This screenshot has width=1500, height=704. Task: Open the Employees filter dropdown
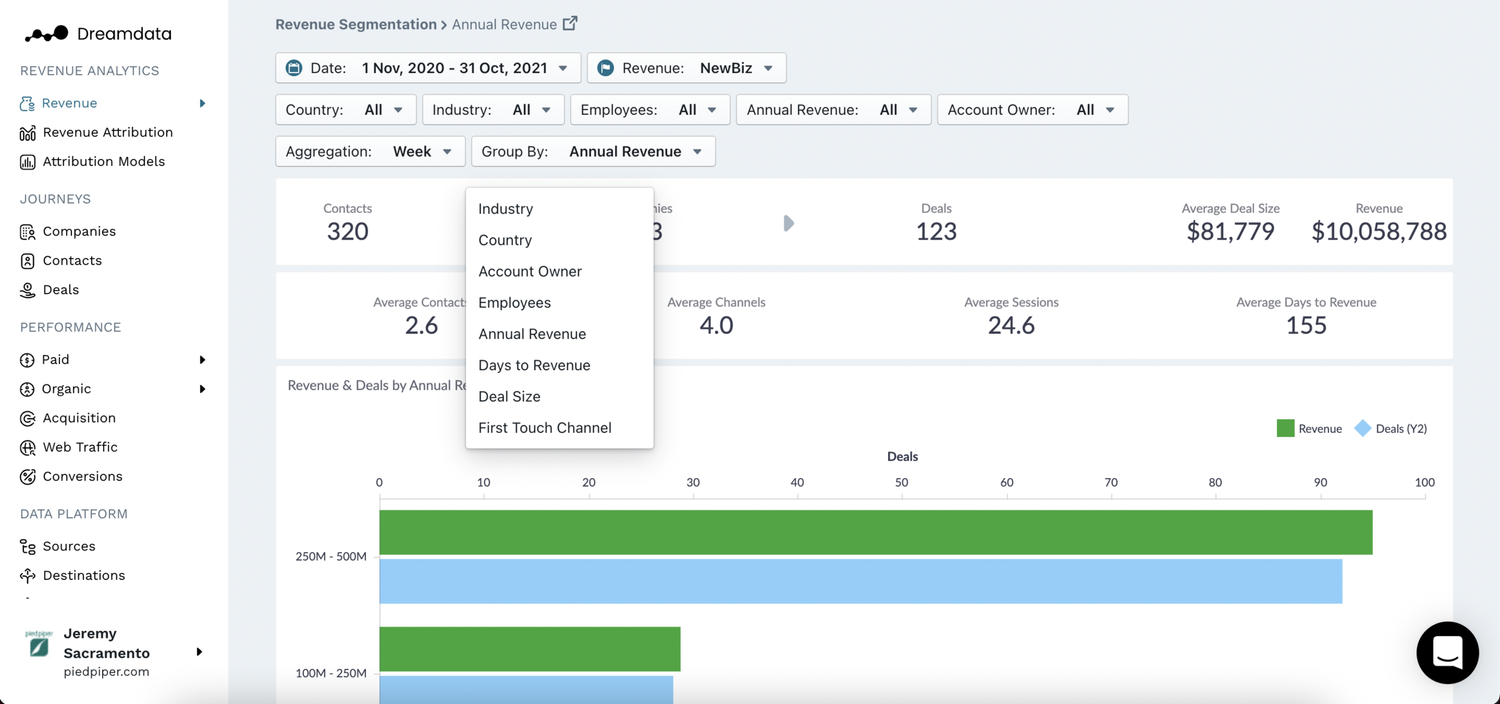click(650, 110)
